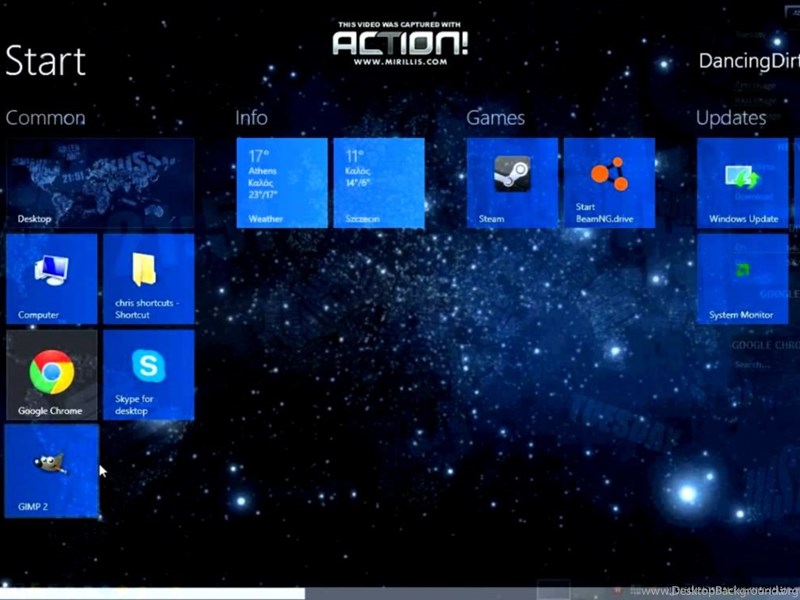800x600 pixels.
Task: Click the DancingDirt user name
Action: 749,61
